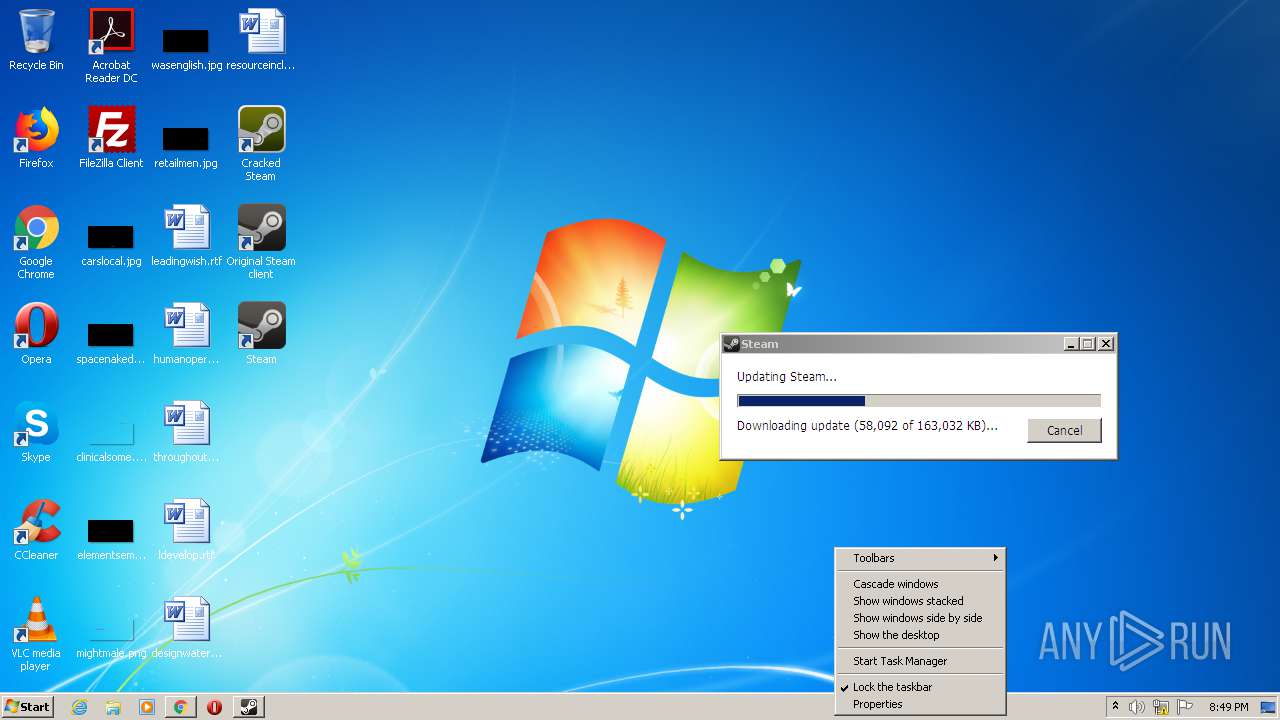Click the Show desktop corner button
The height and width of the screenshot is (720, 1280).
pyautogui.click(x=1268, y=707)
